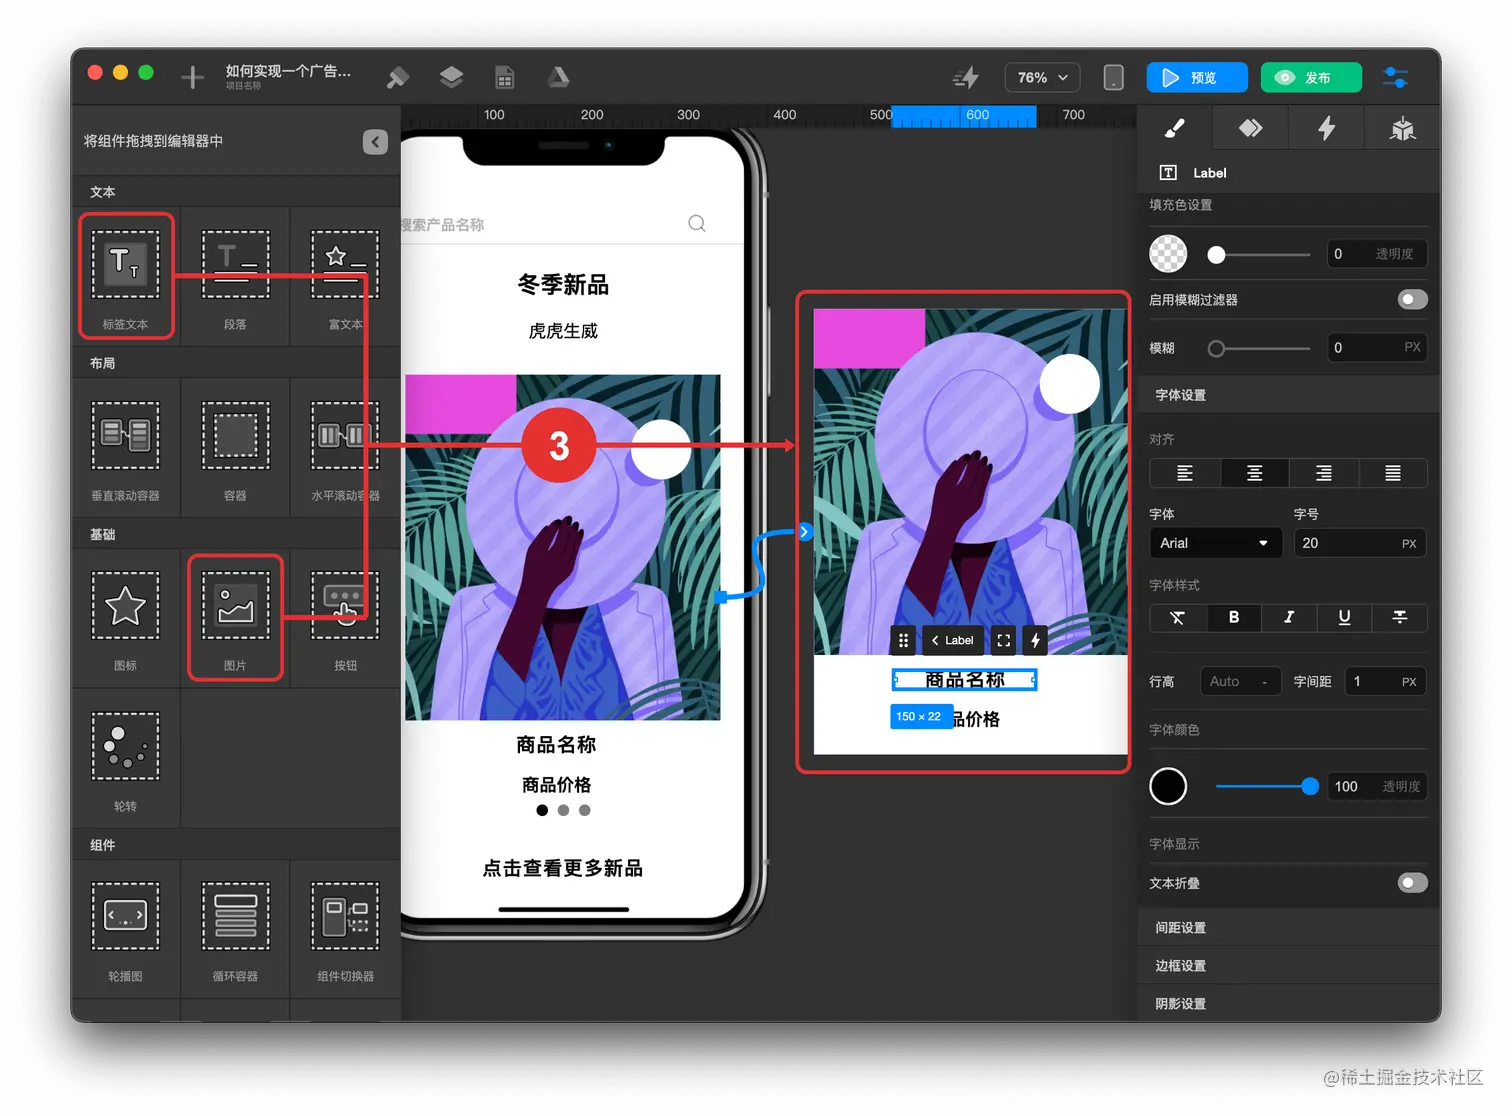Open the Arial font dropdown
1512x1116 pixels.
point(1215,543)
